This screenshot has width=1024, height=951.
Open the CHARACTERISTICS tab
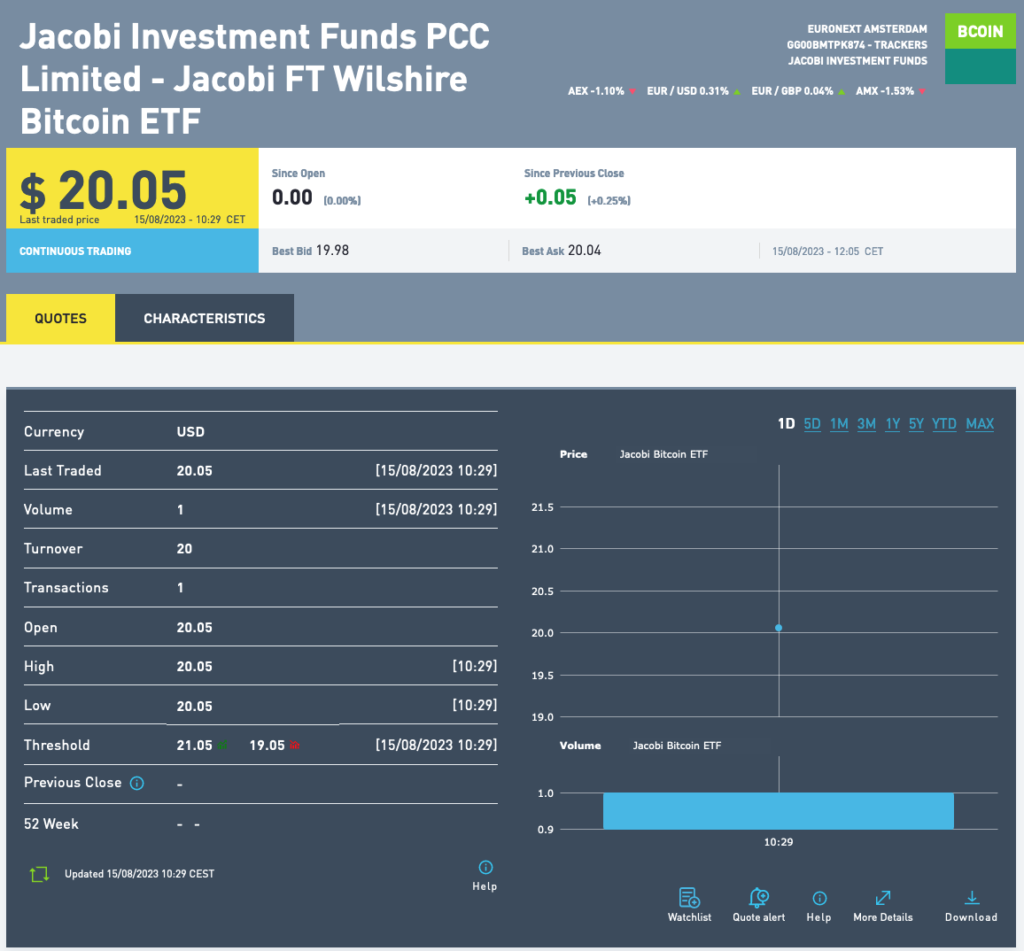204,318
